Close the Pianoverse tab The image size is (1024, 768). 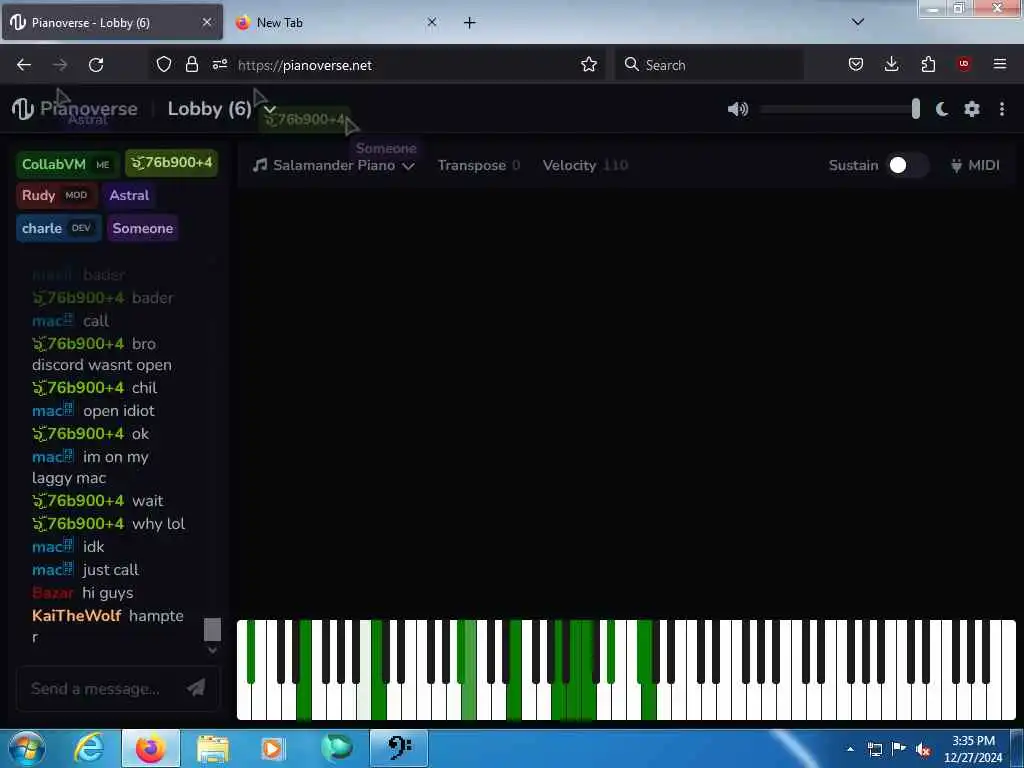[x=207, y=22]
